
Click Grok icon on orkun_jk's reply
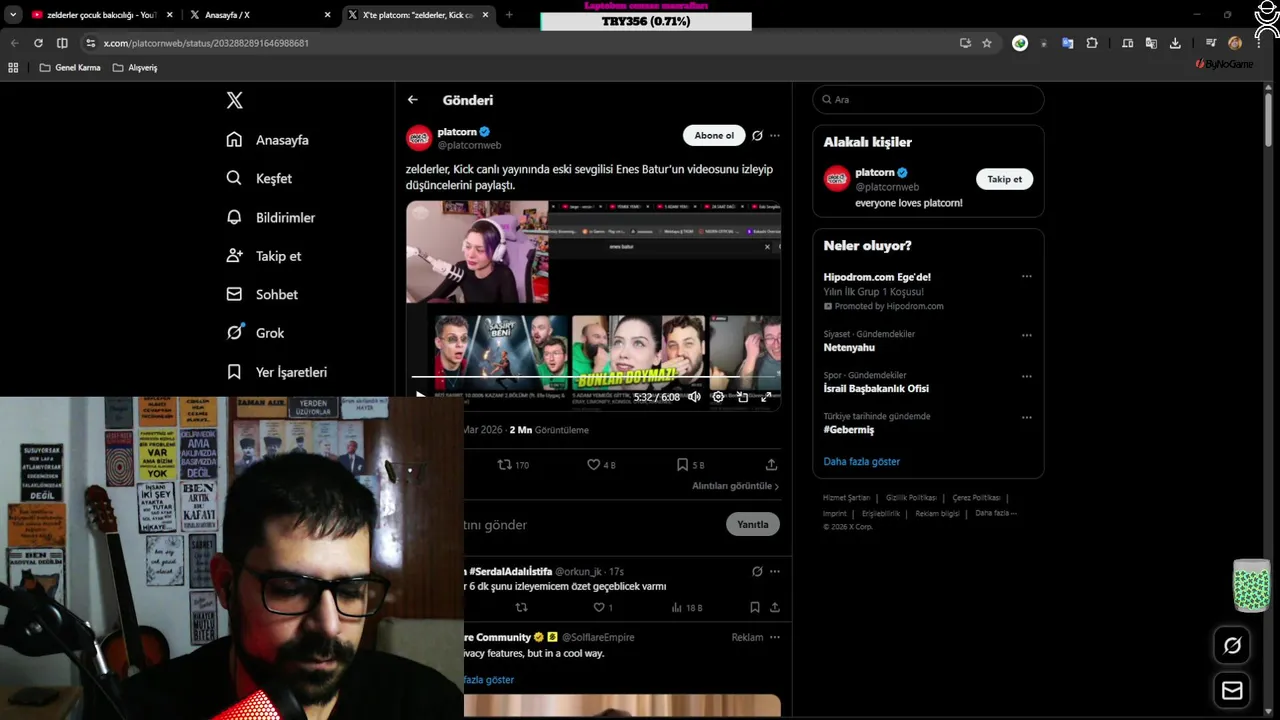click(x=757, y=571)
